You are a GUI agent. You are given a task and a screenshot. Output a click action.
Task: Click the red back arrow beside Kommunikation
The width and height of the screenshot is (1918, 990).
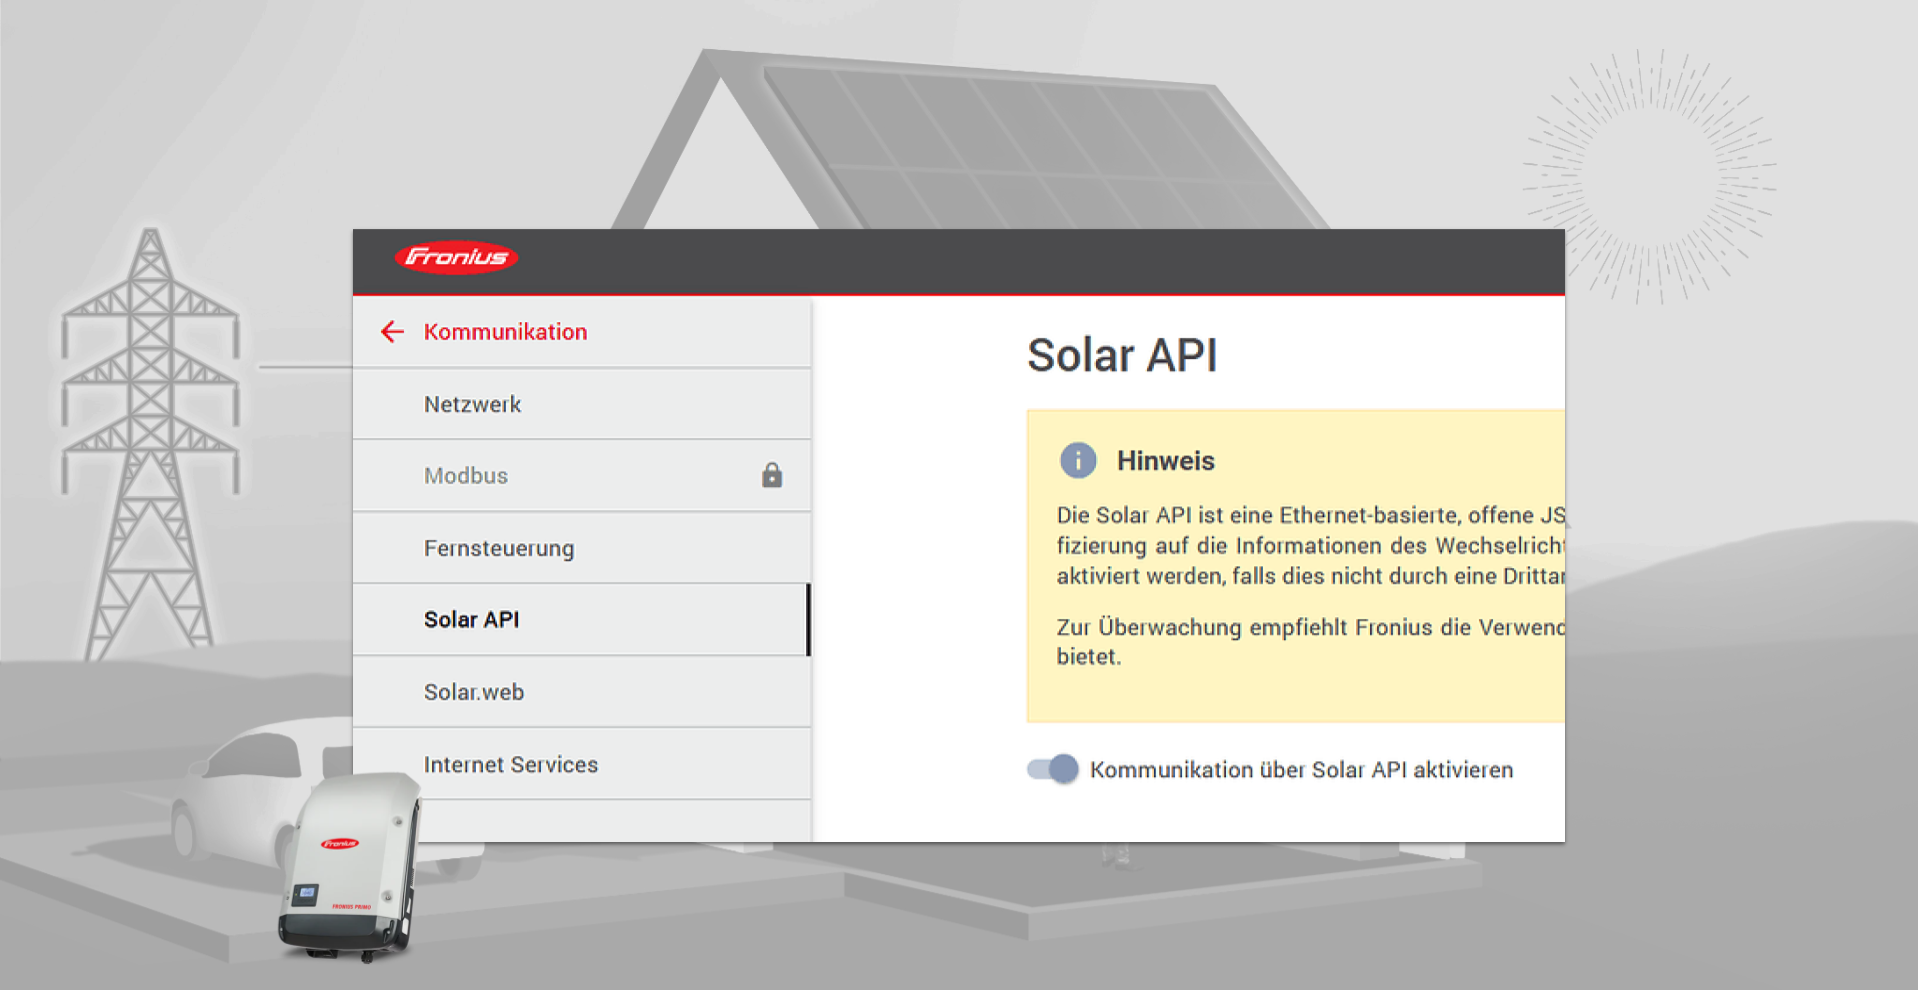point(392,331)
